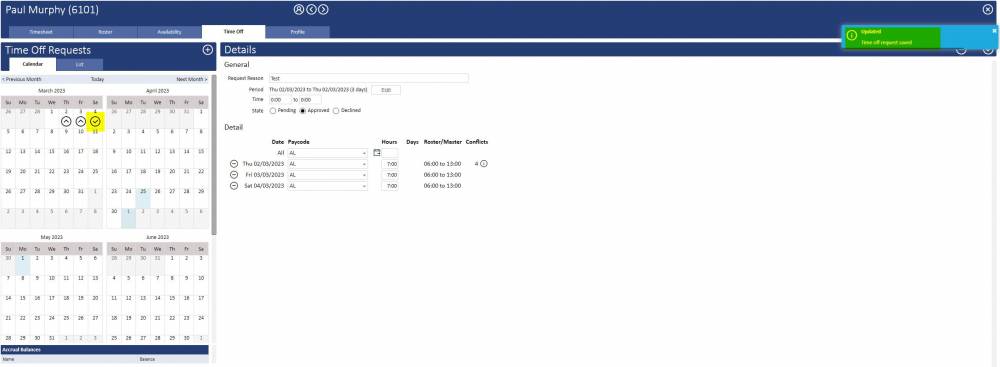Viewport: 1000px width, 367px height.
Task: Close the Paul Murphy employee window
Action: click(987, 10)
